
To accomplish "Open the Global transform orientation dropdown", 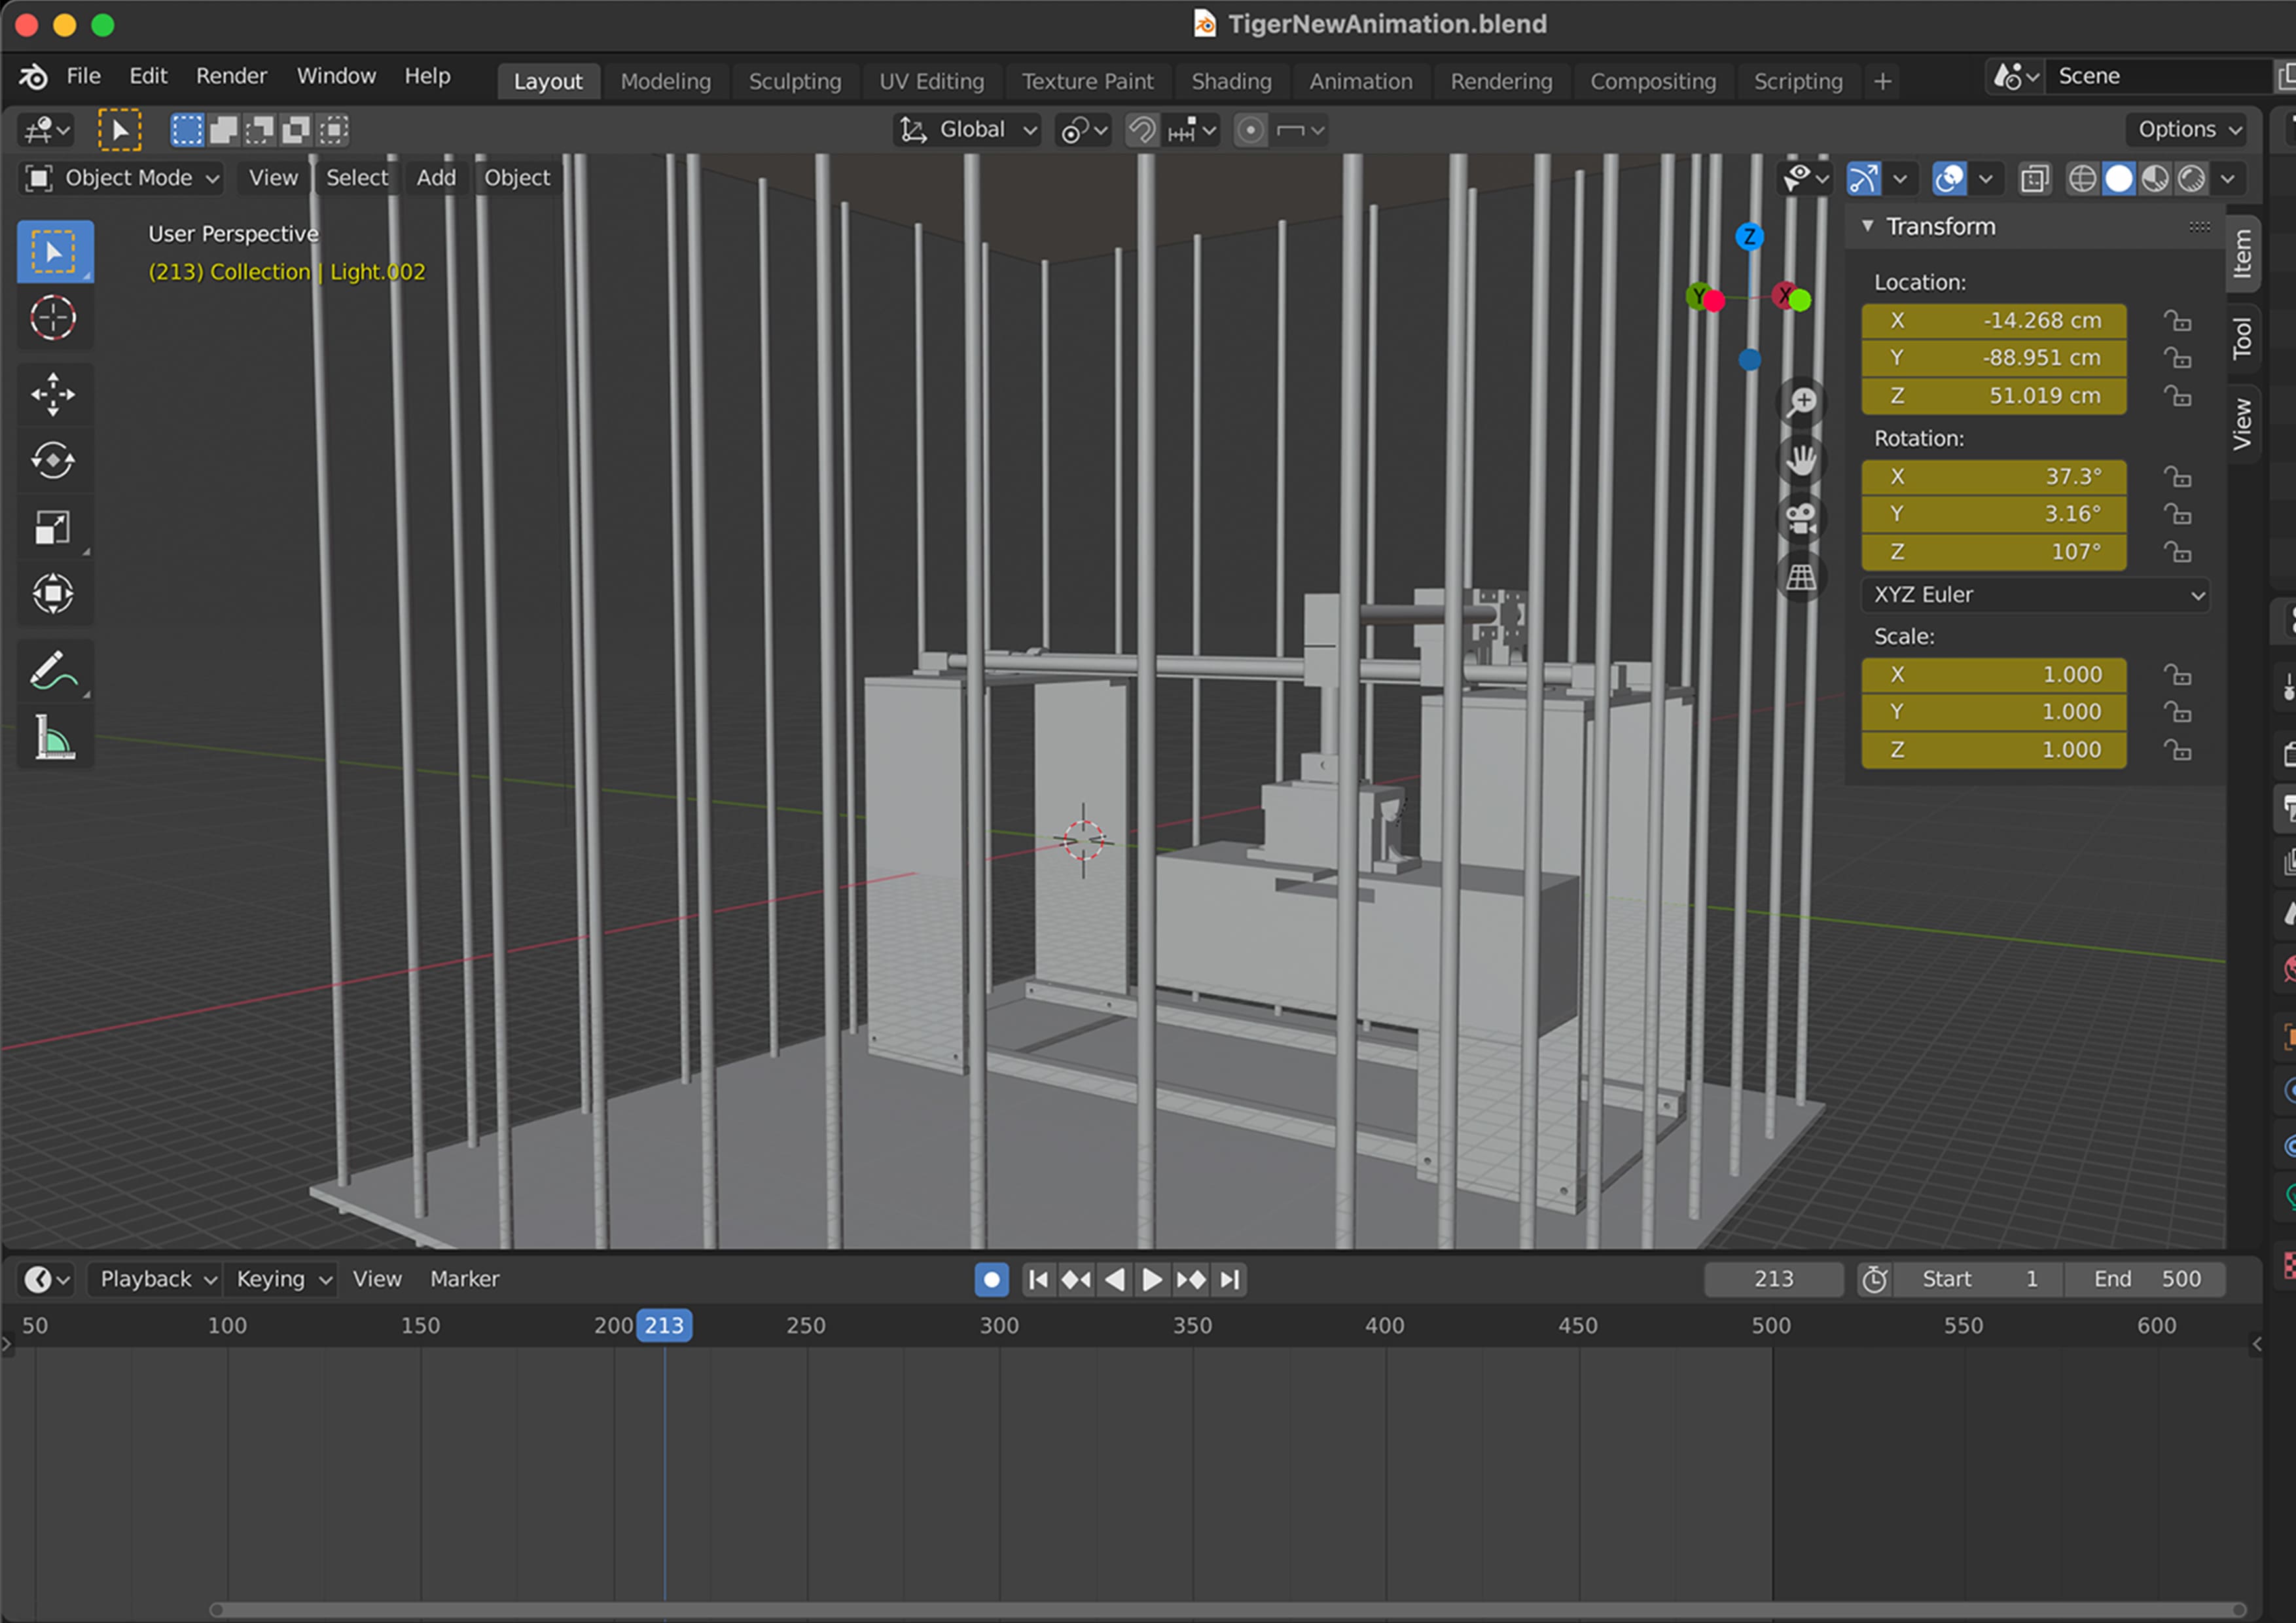I will (x=967, y=130).
